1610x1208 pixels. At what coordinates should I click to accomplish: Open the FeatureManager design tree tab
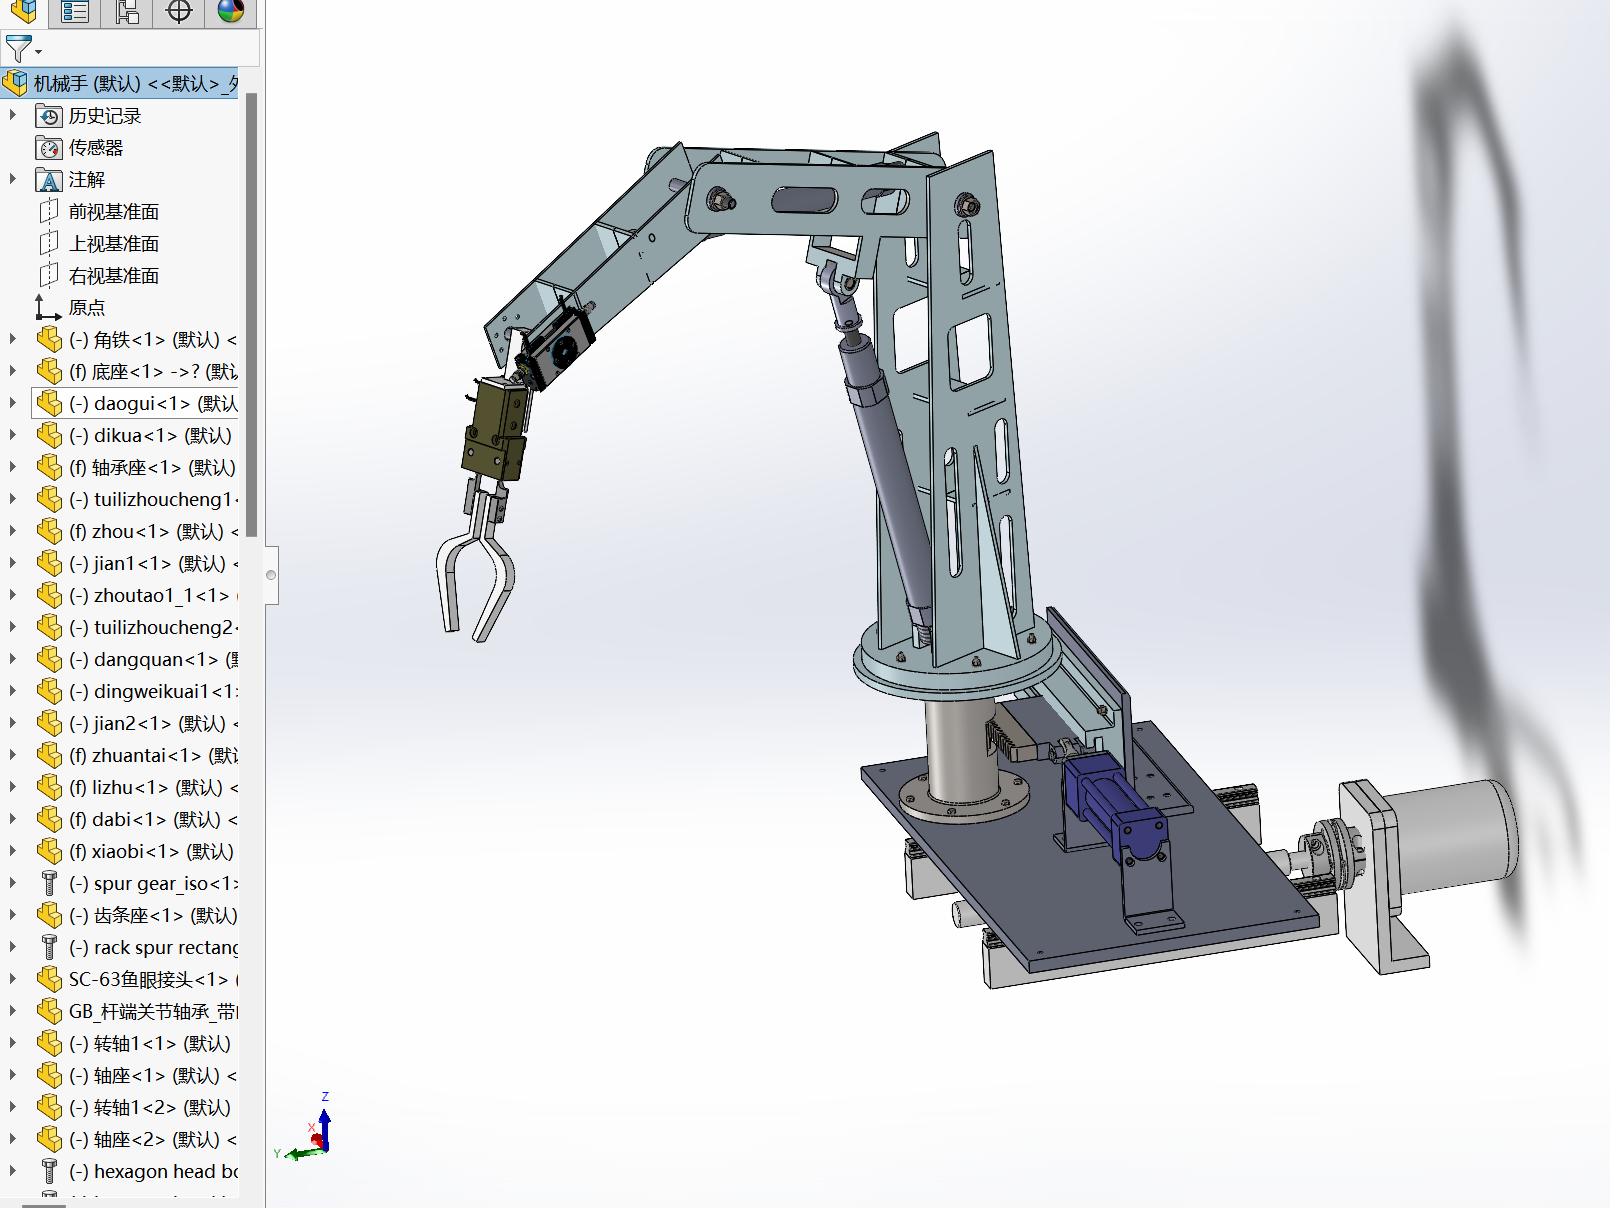click(23, 12)
